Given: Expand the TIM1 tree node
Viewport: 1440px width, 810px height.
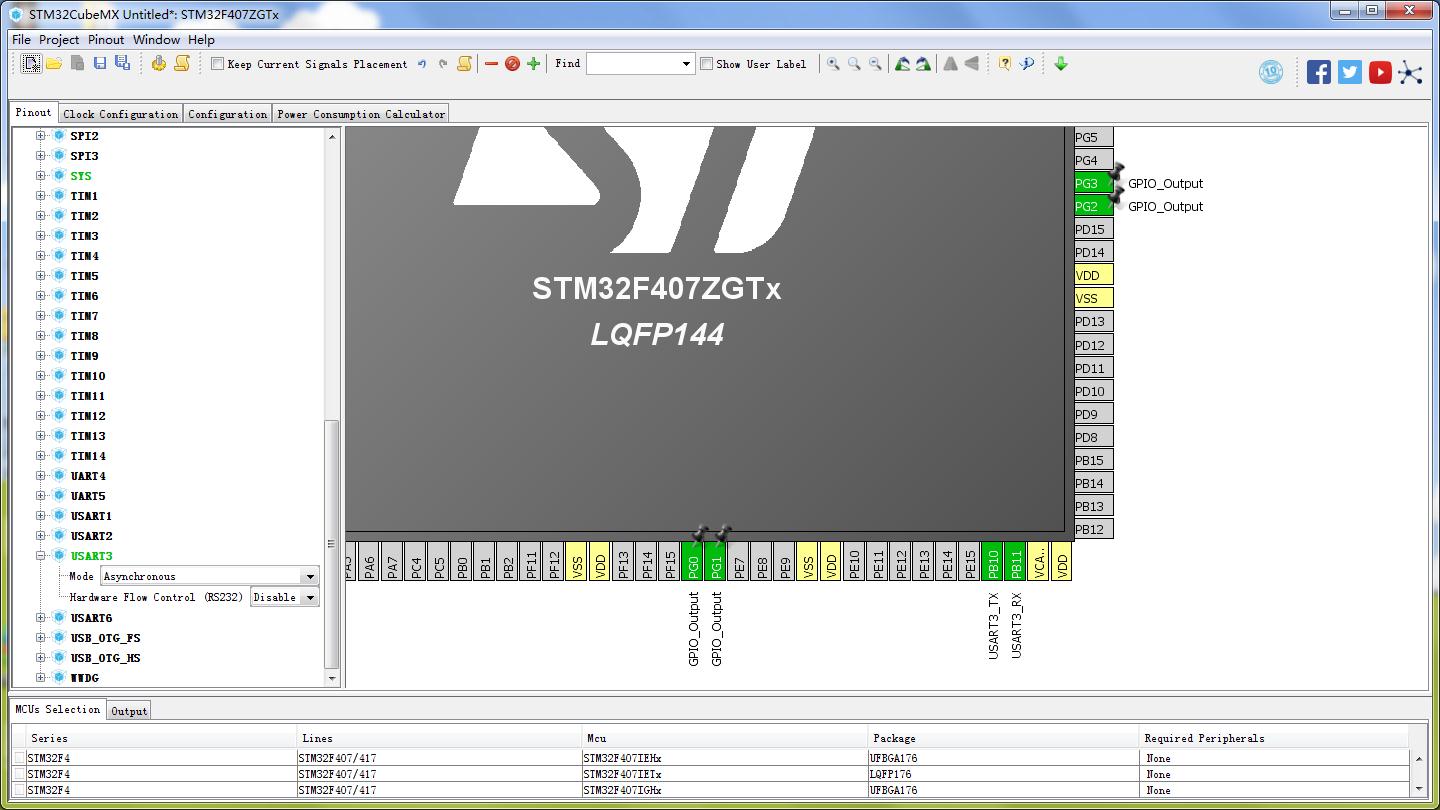Looking at the screenshot, I should pos(41,196).
